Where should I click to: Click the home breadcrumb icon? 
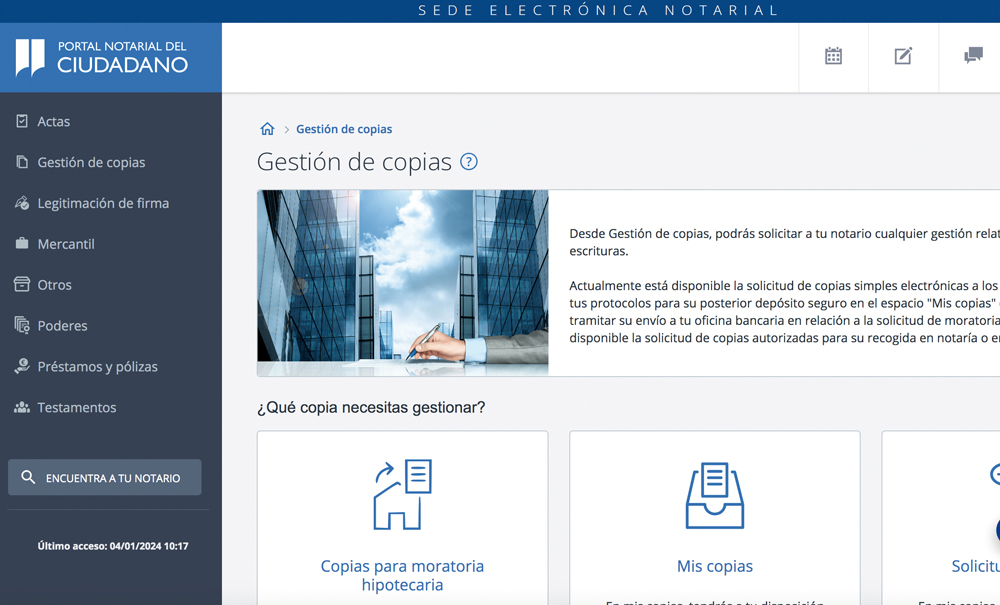[267, 129]
